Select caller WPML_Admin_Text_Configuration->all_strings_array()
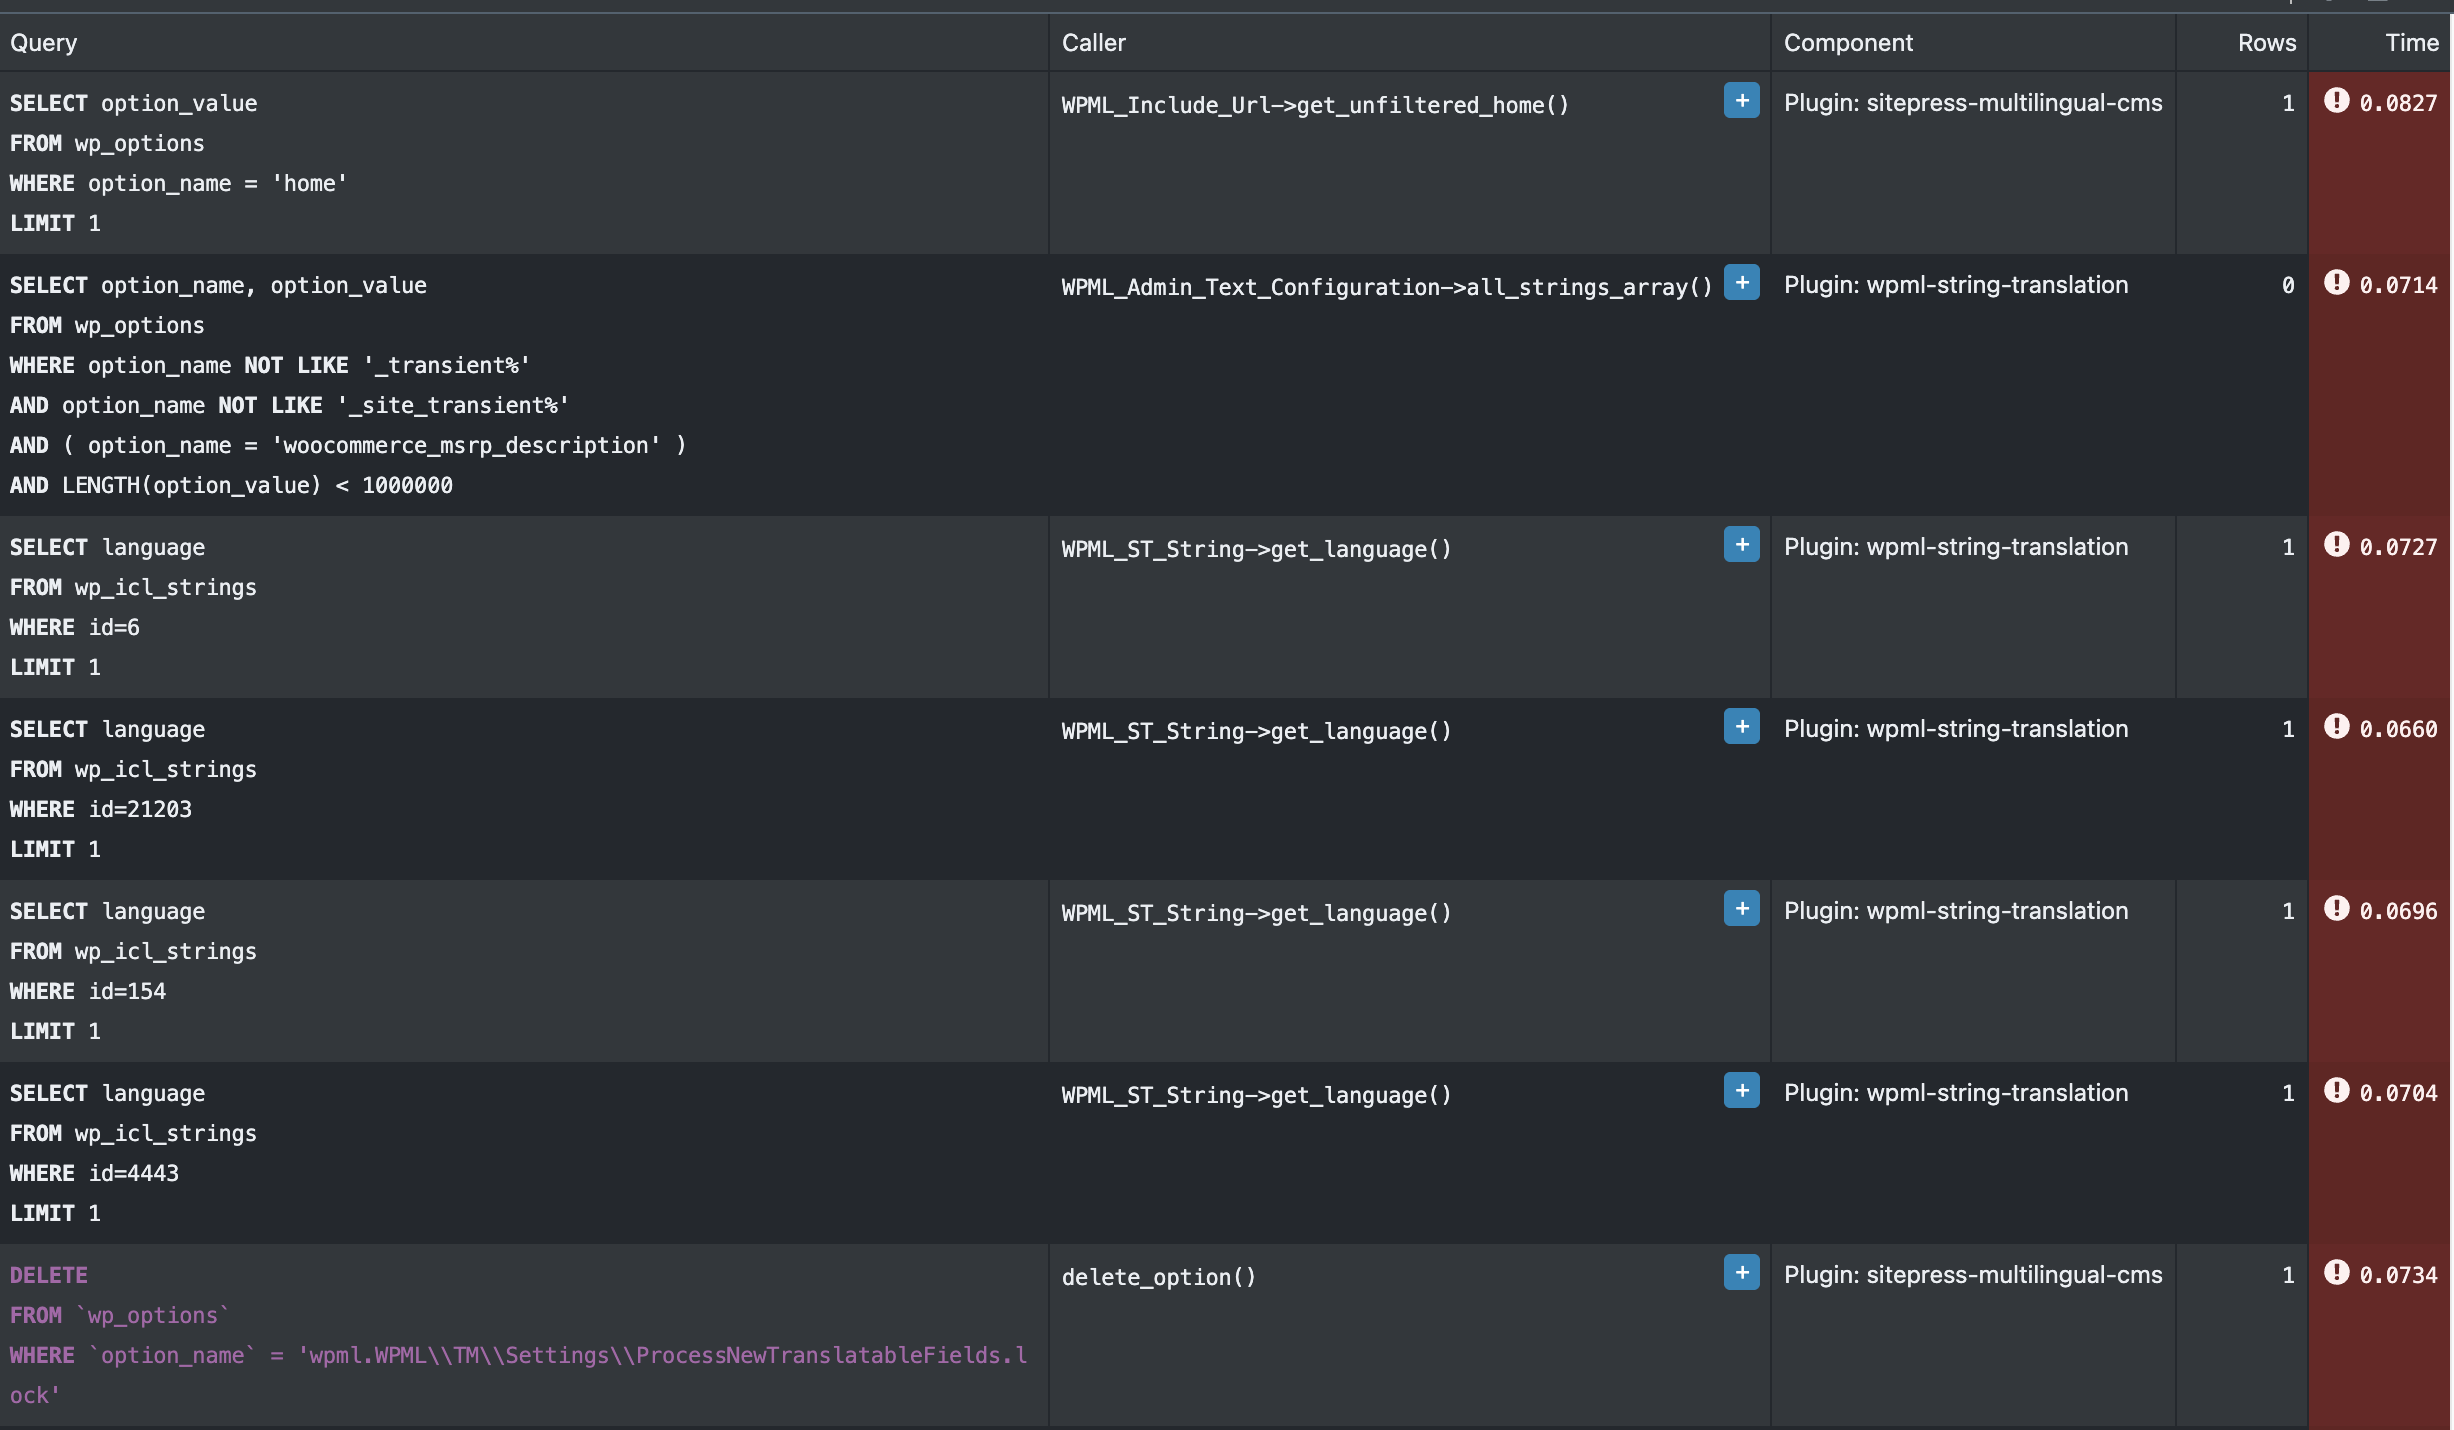This screenshot has width=2454, height=1430. [x=1387, y=287]
